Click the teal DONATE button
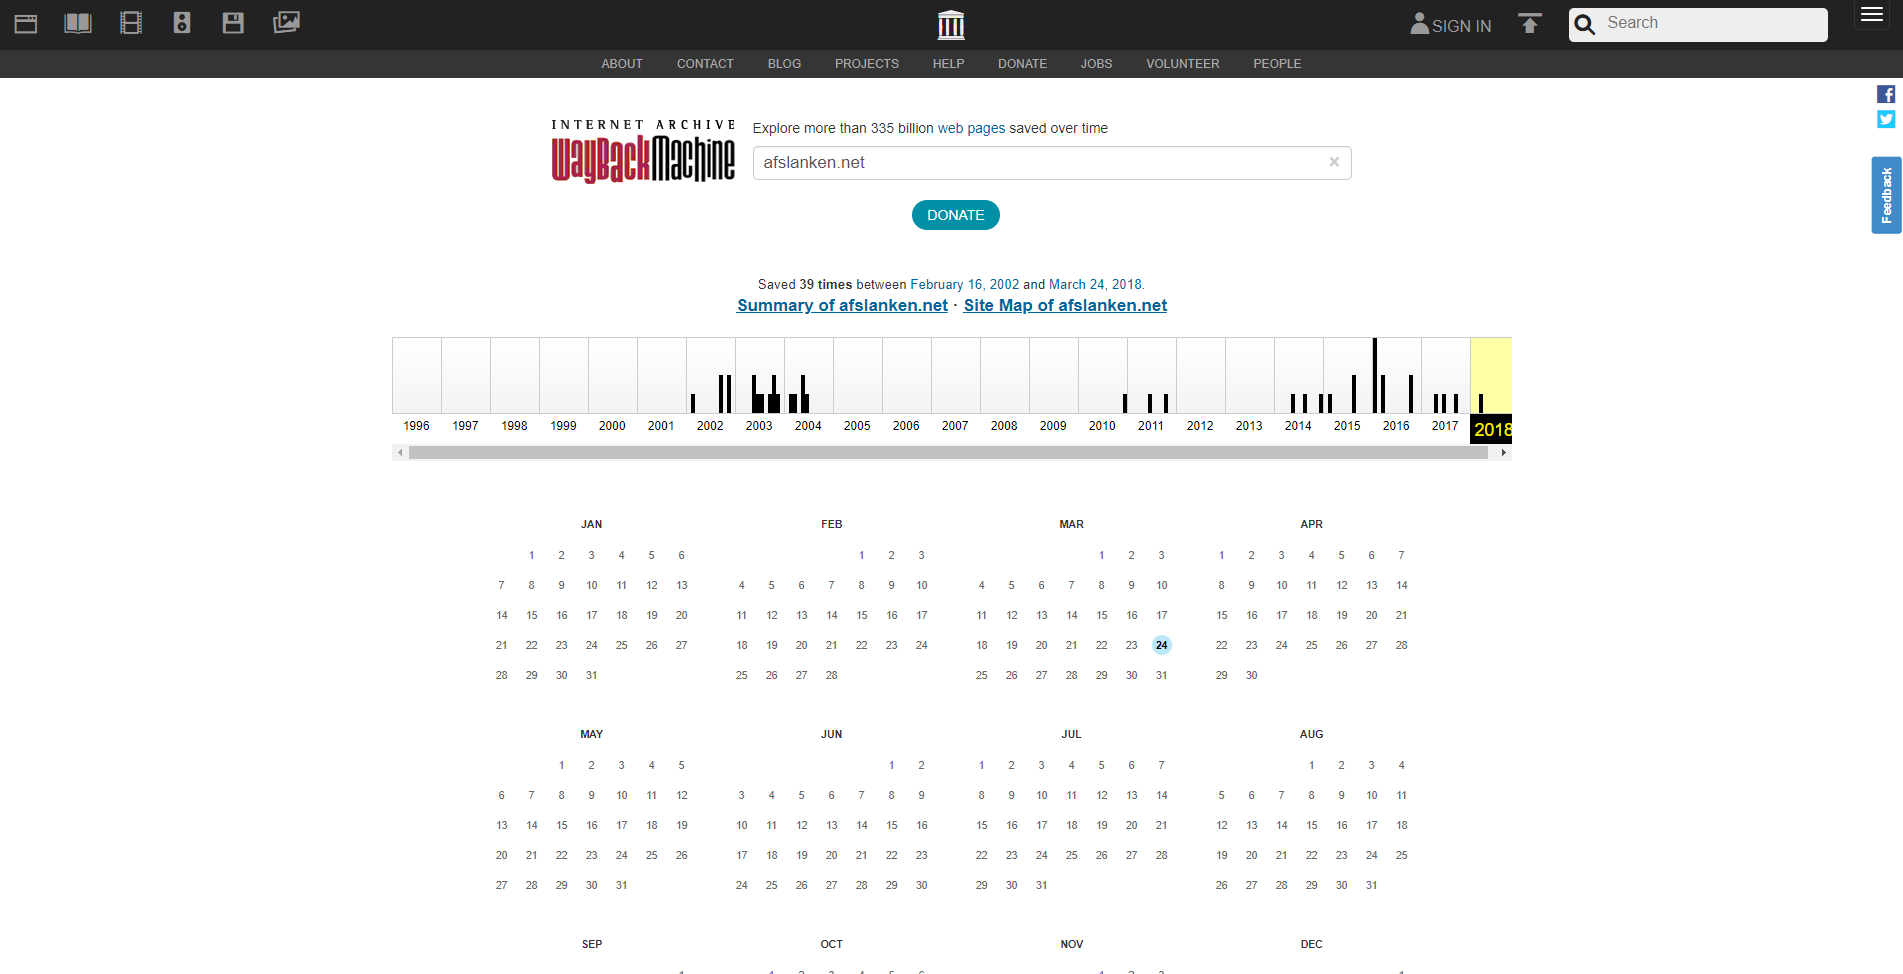 (x=955, y=215)
